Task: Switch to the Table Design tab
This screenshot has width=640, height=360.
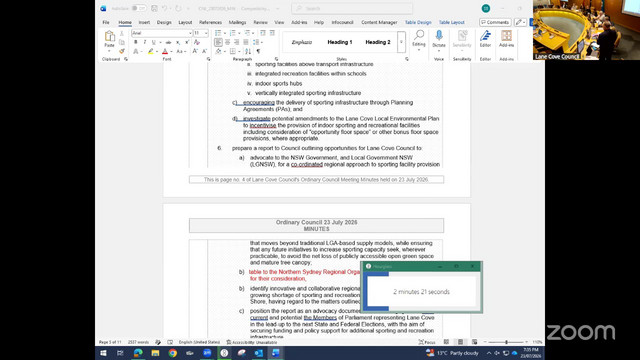Action: pyautogui.click(x=418, y=22)
